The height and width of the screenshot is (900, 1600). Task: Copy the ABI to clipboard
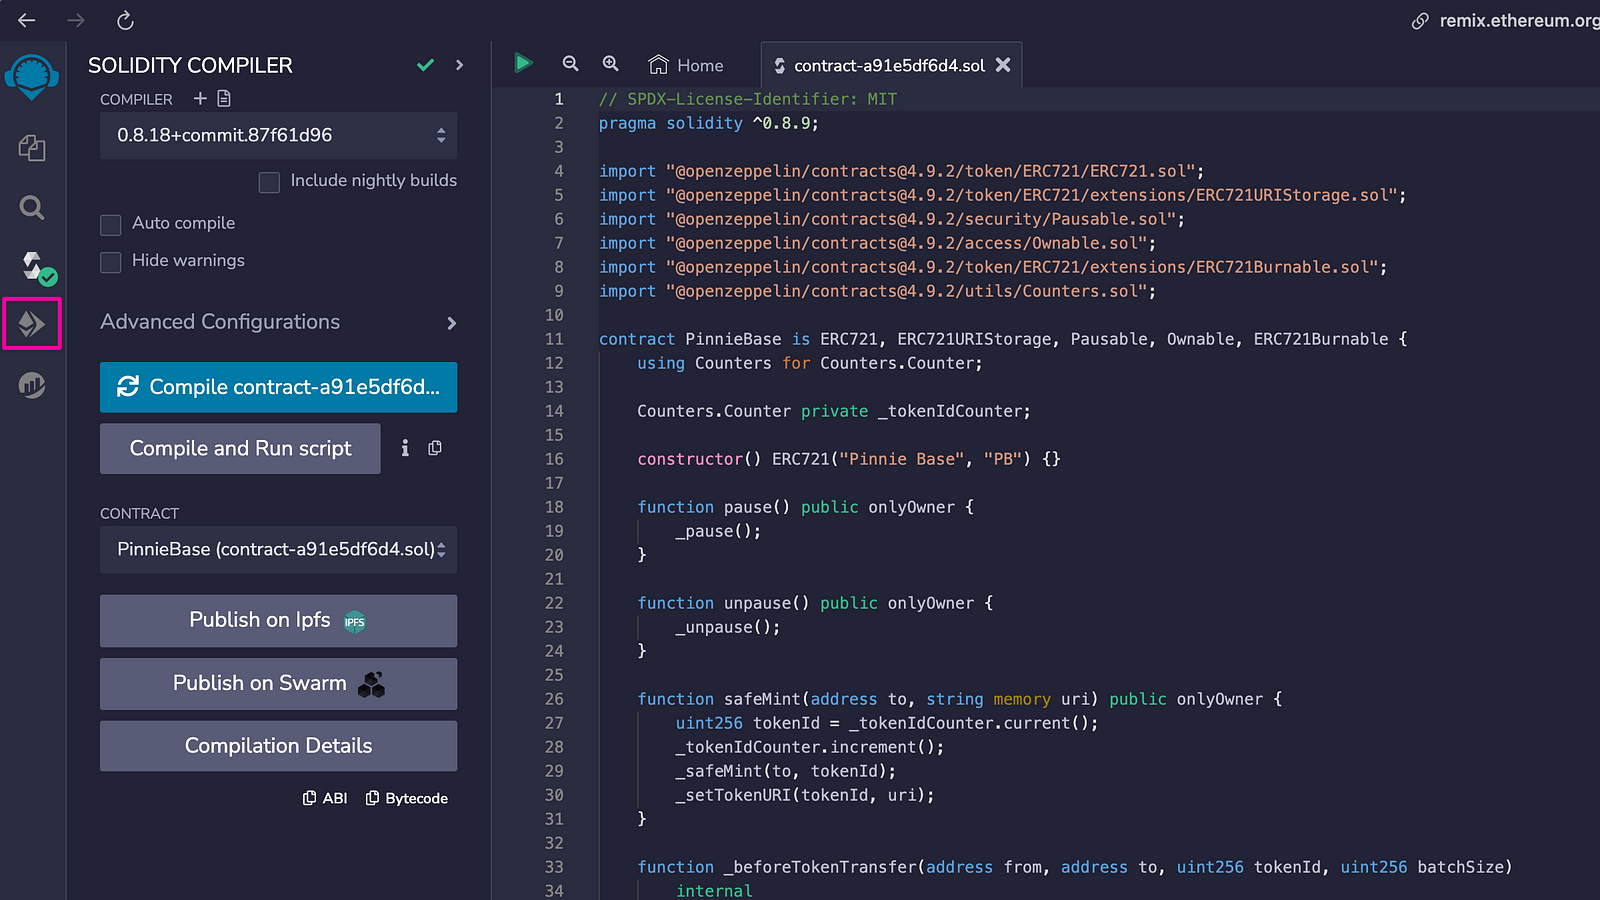click(x=325, y=798)
